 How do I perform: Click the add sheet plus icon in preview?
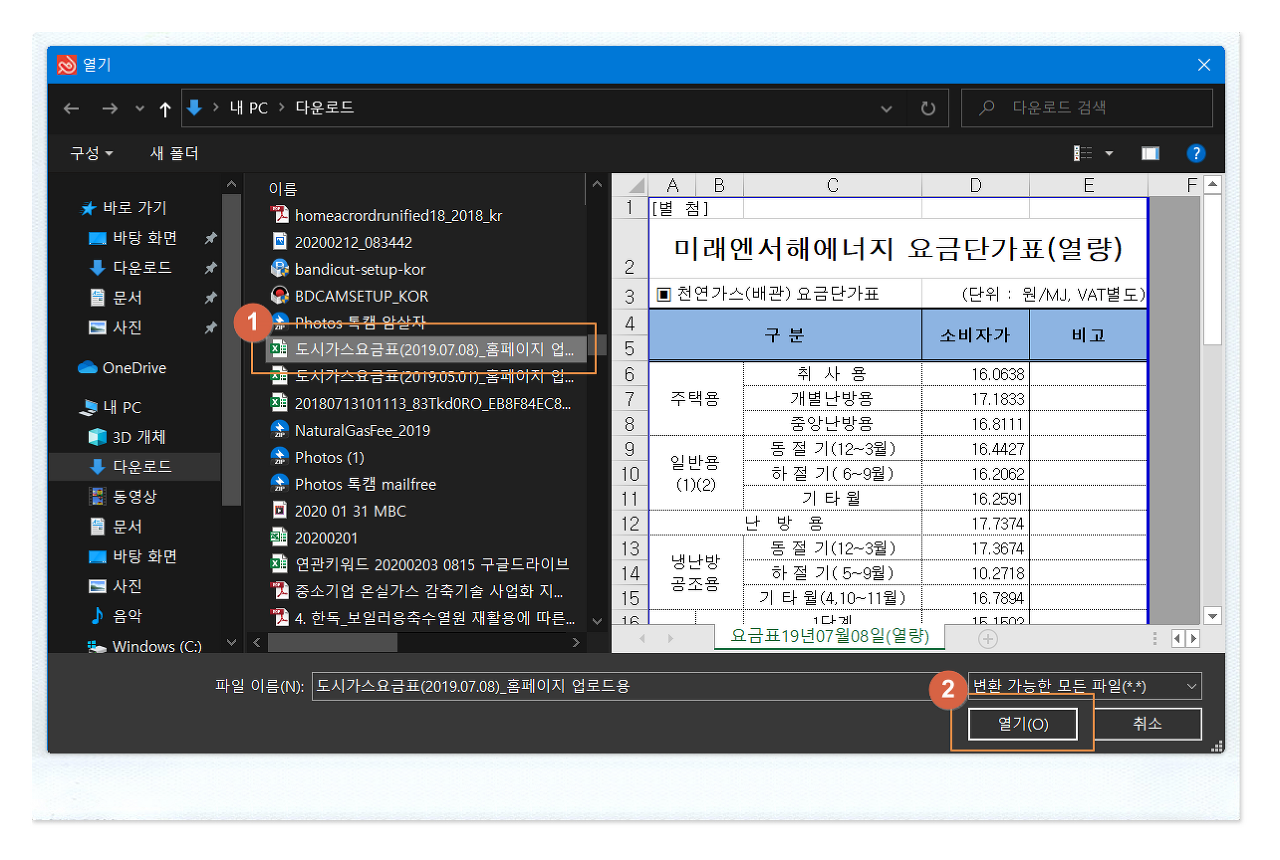tap(988, 638)
